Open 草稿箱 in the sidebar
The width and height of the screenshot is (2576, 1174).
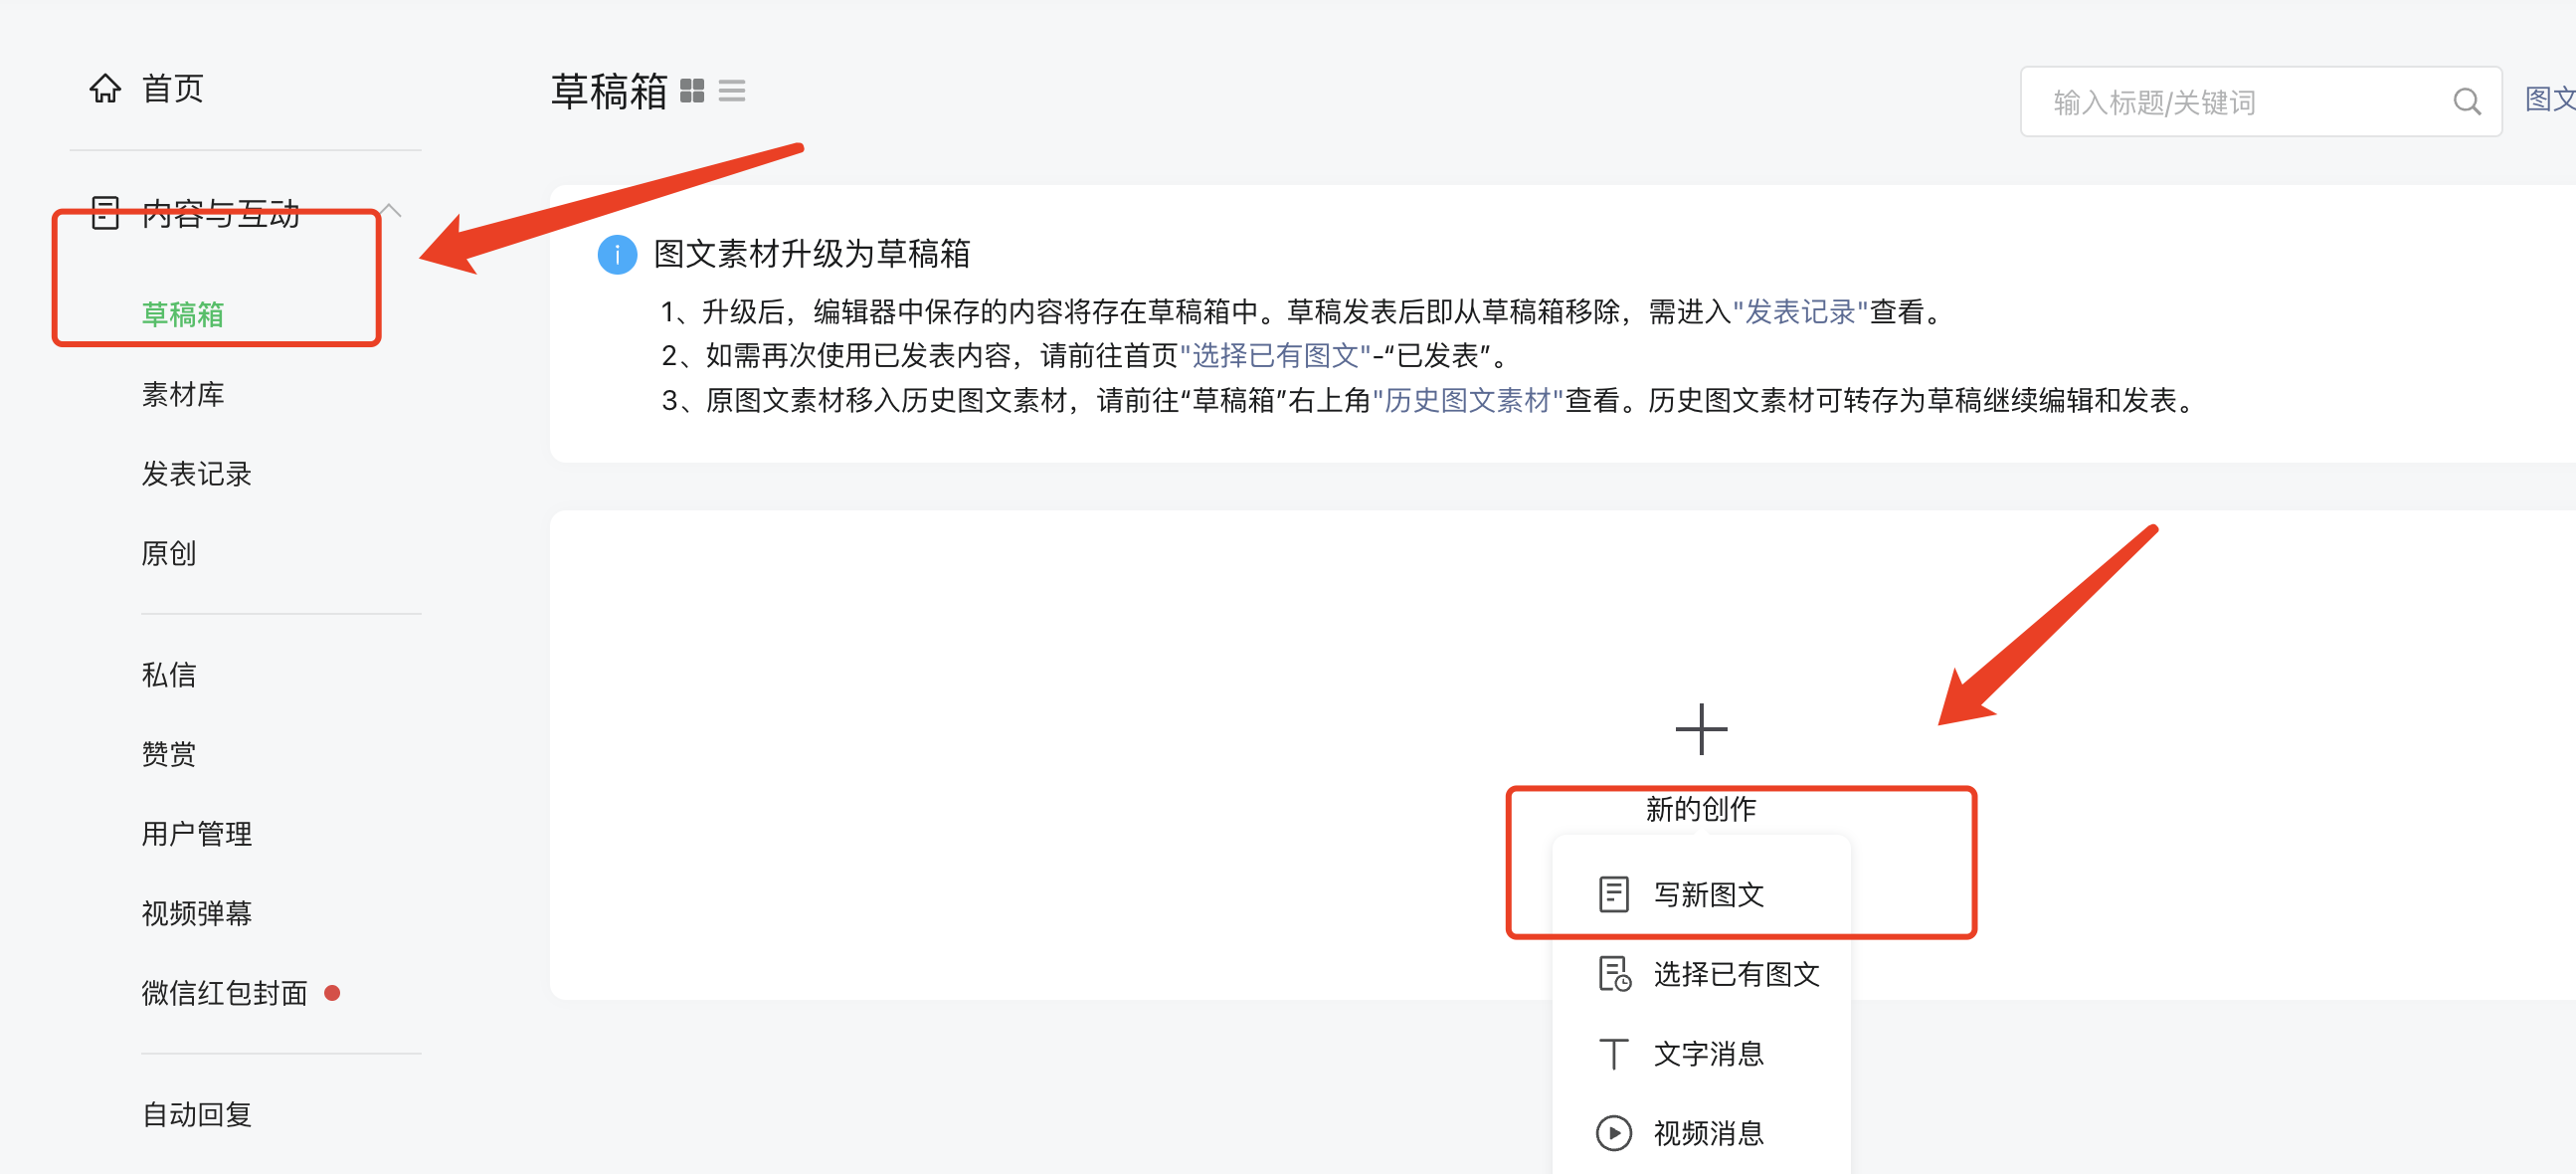[x=183, y=315]
